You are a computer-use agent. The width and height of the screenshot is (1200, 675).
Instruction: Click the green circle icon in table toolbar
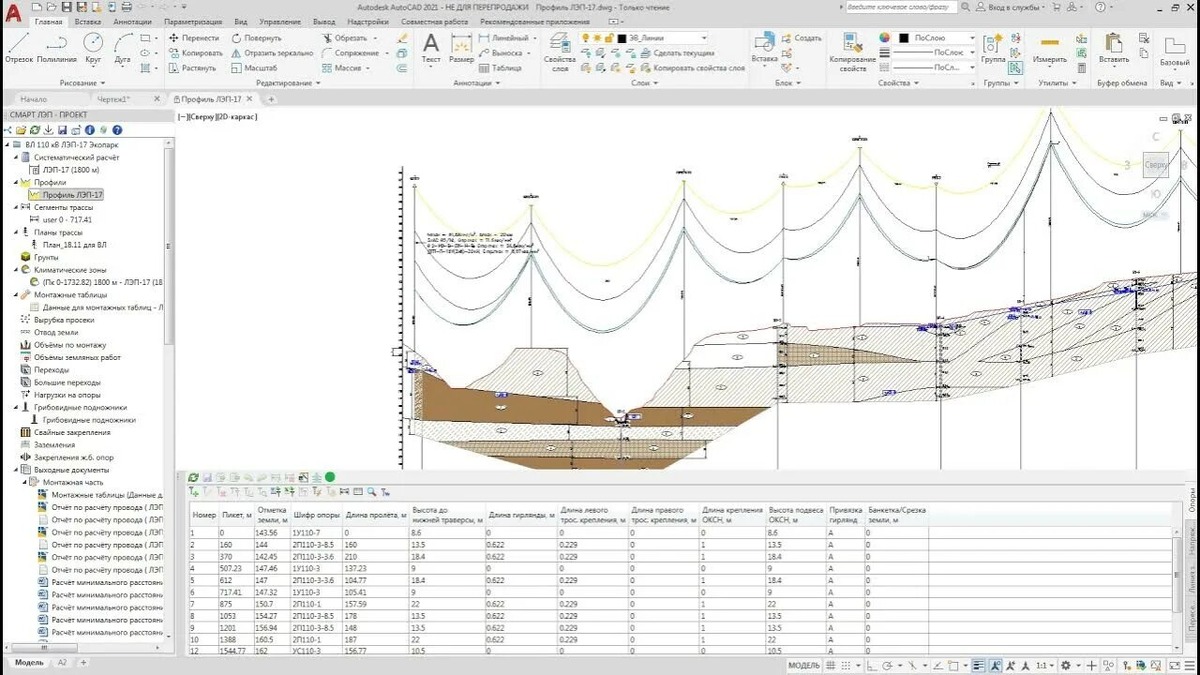pos(330,478)
